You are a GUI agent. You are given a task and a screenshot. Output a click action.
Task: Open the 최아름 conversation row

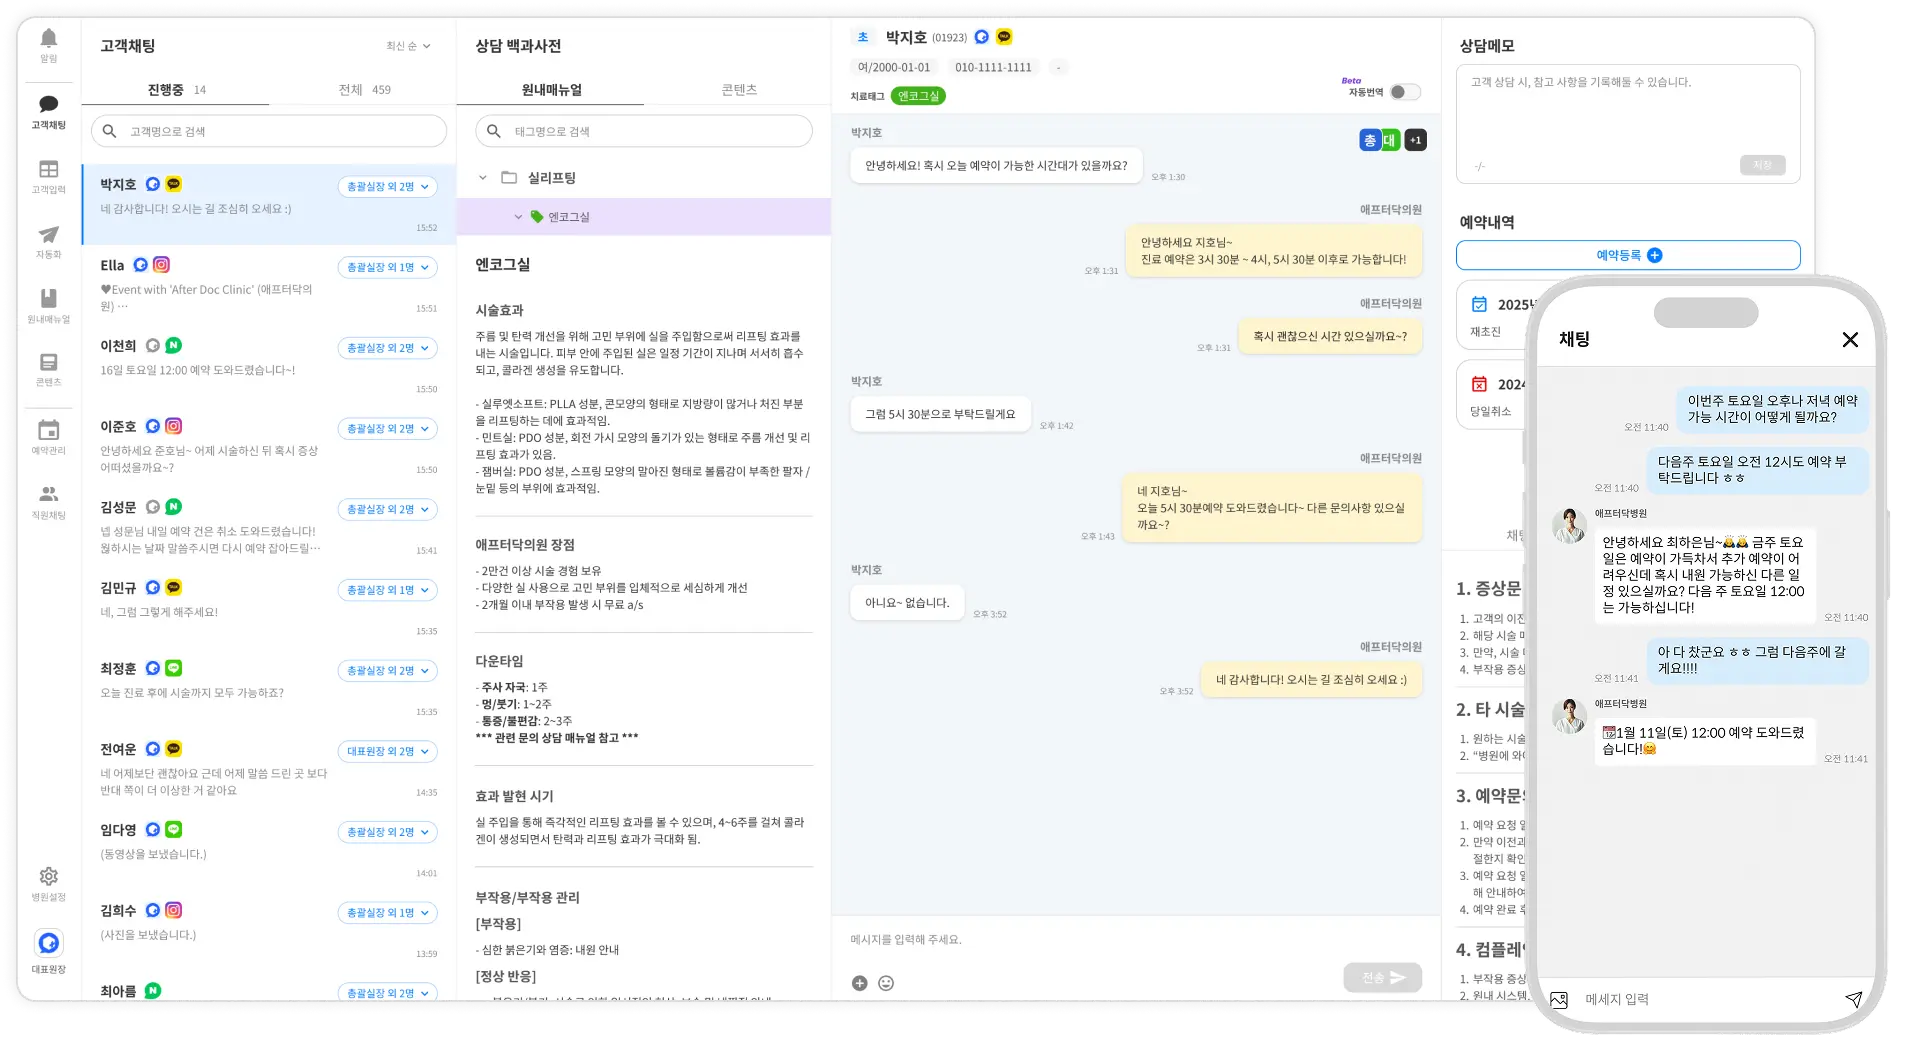pos(268,988)
